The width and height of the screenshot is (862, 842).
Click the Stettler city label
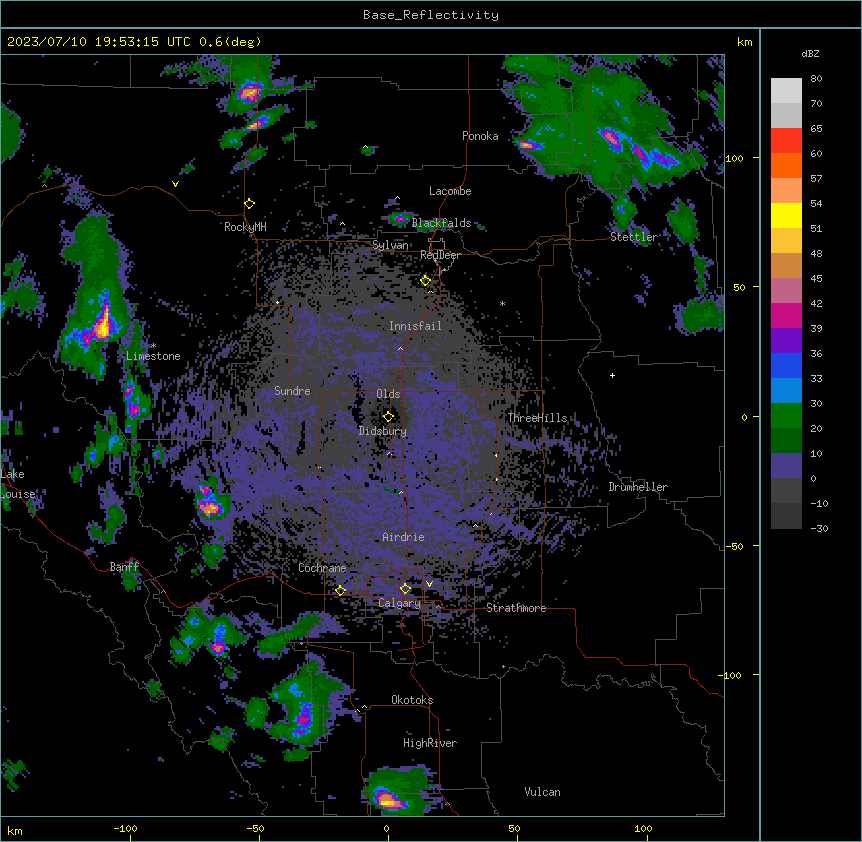pos(634,237)
